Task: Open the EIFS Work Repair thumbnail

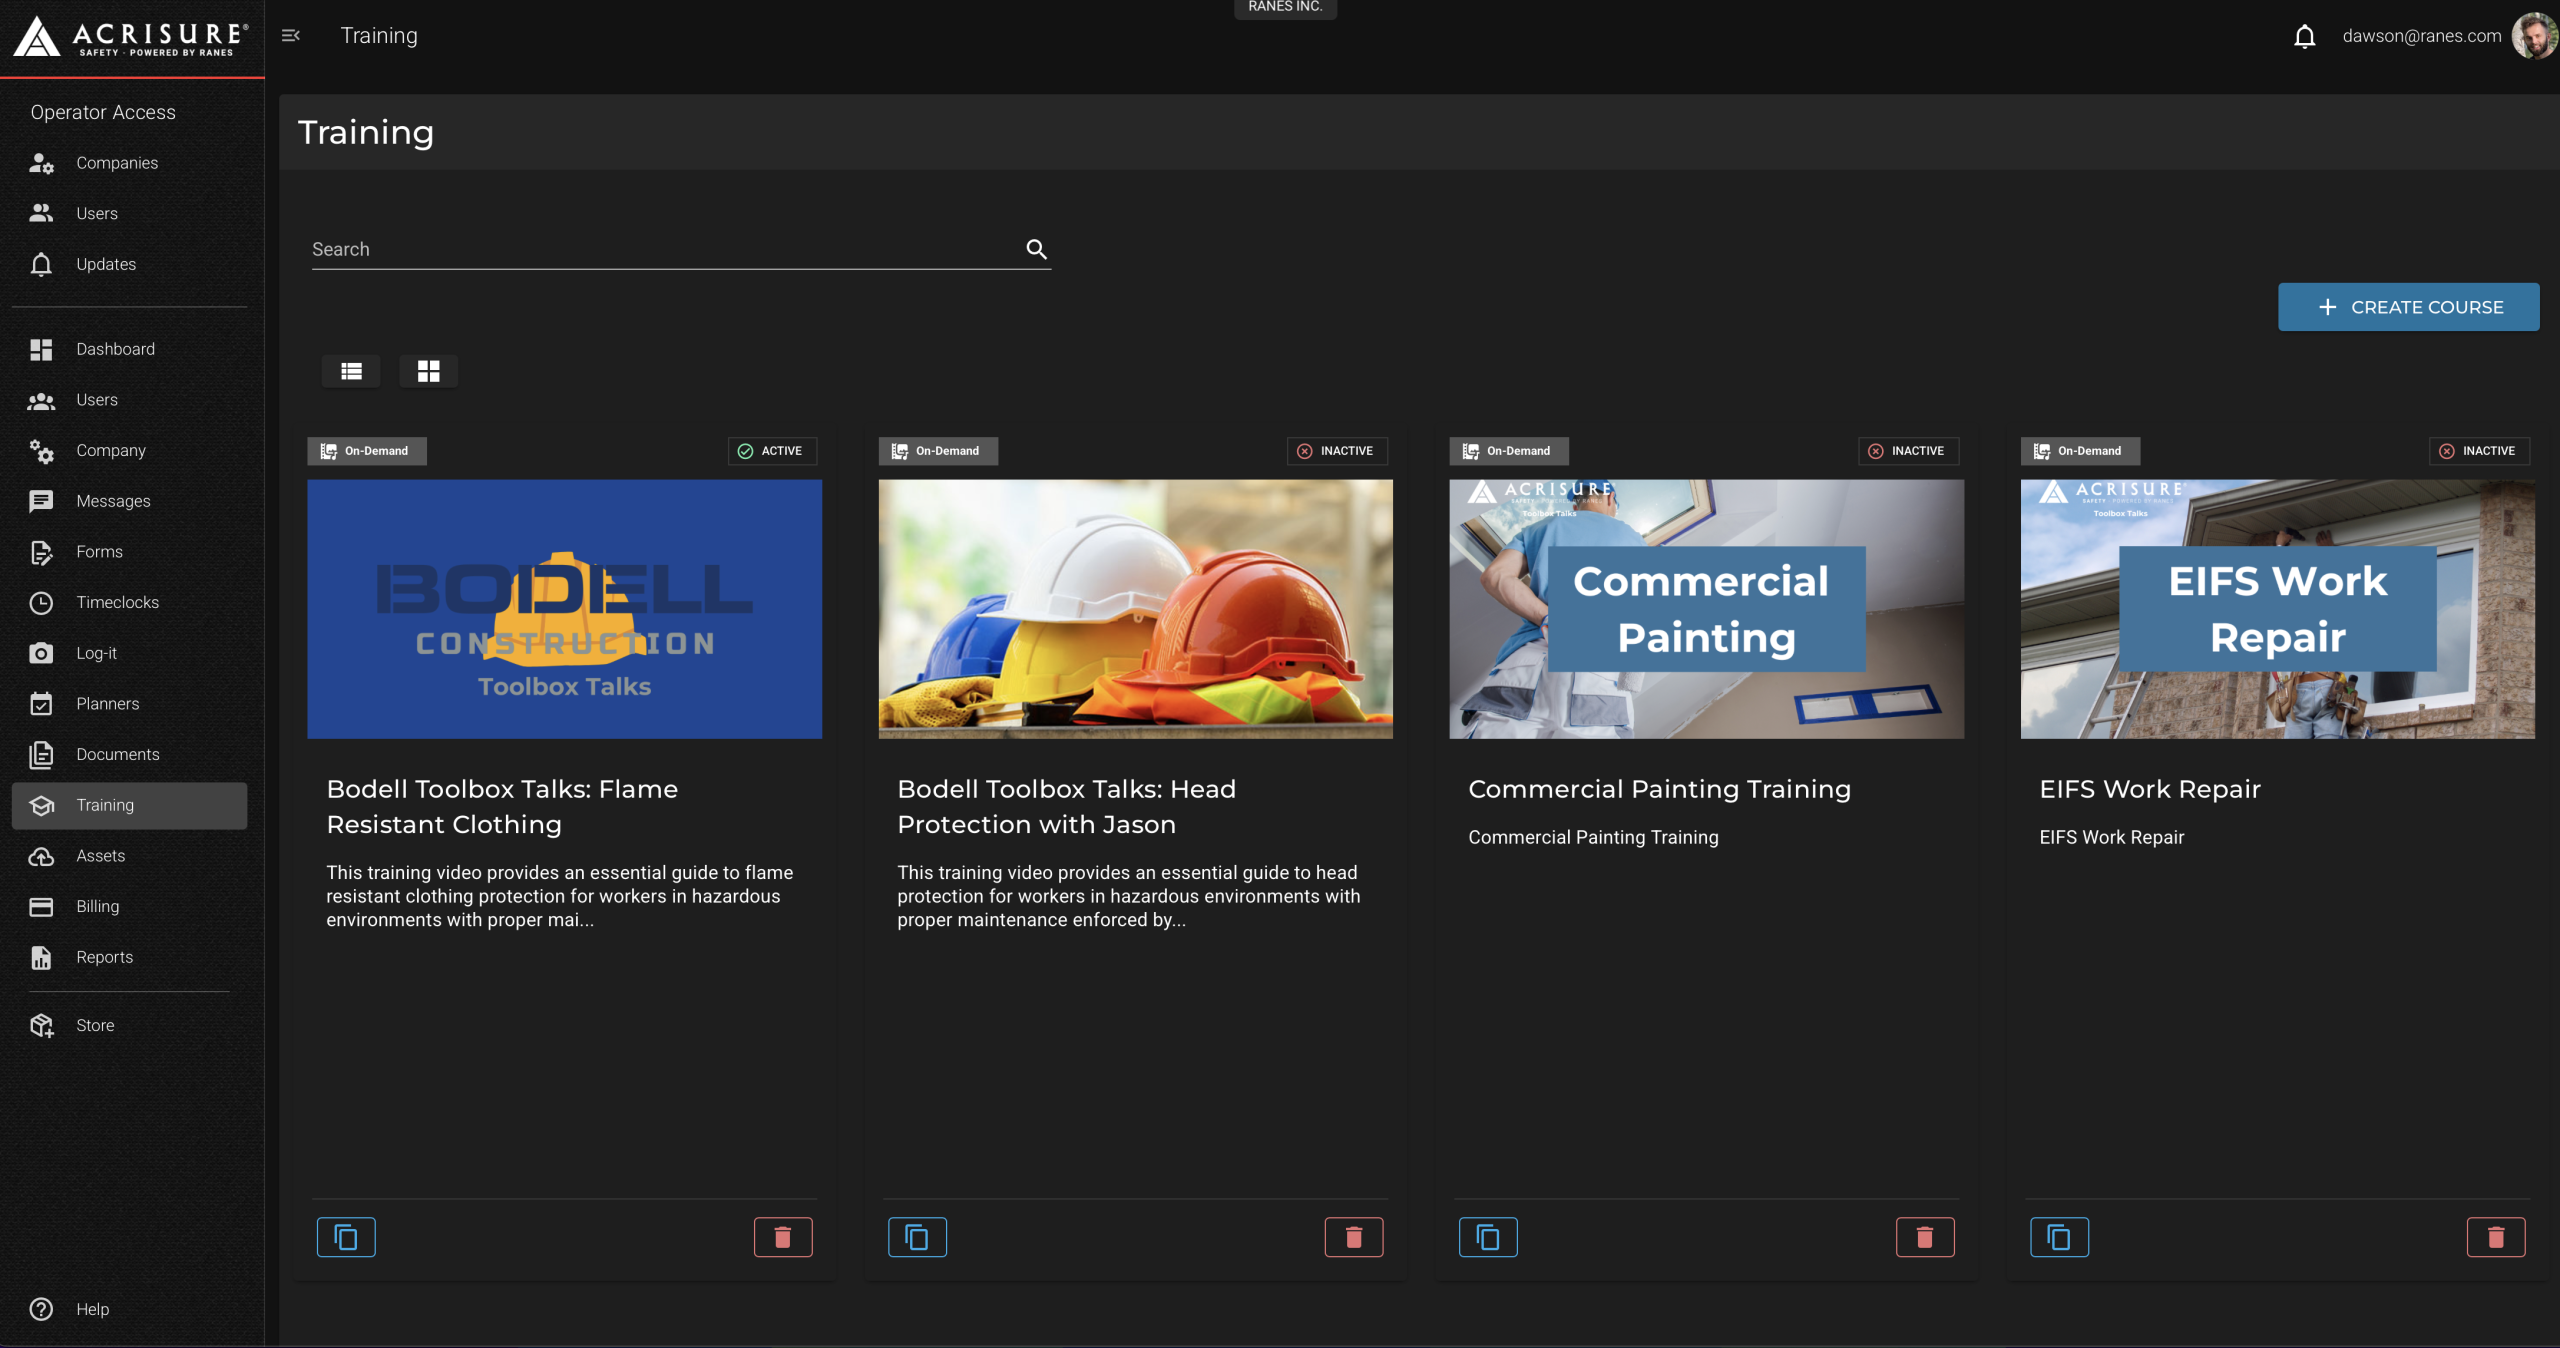Action: coord(2277,609)
